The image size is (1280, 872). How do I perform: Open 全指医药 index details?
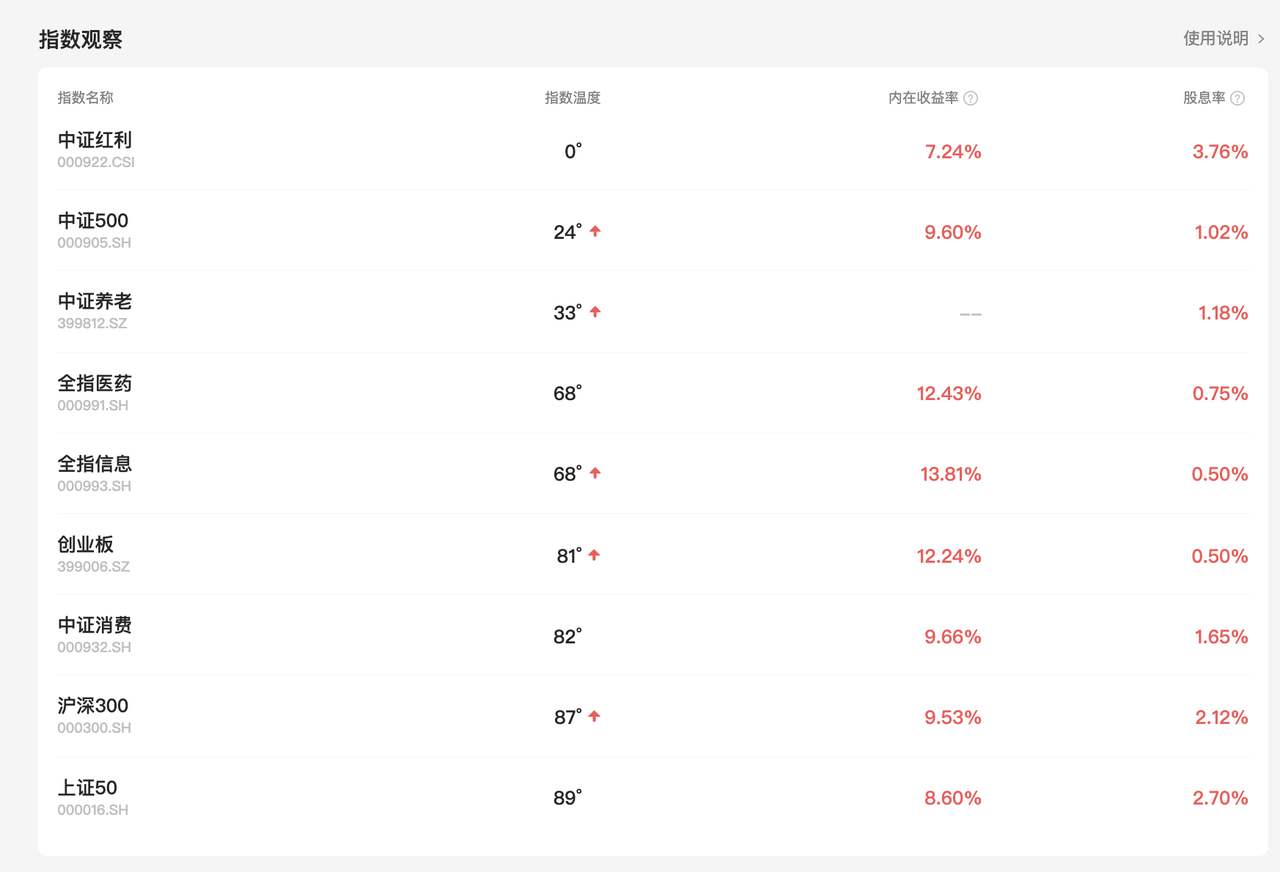click(95, 383)
